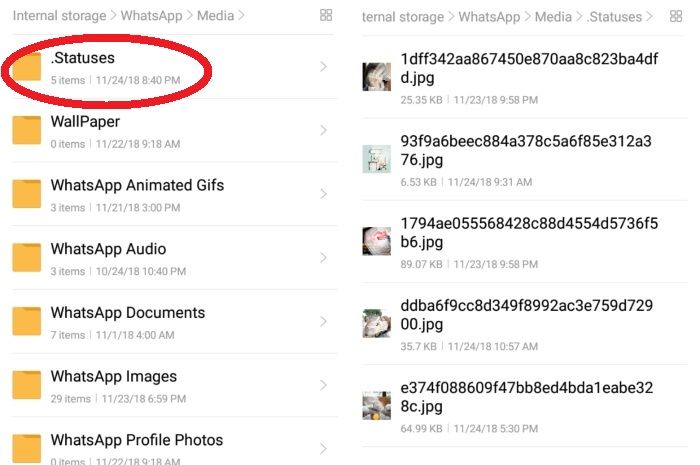Switch to grid view in .Statuses panel

676,17
